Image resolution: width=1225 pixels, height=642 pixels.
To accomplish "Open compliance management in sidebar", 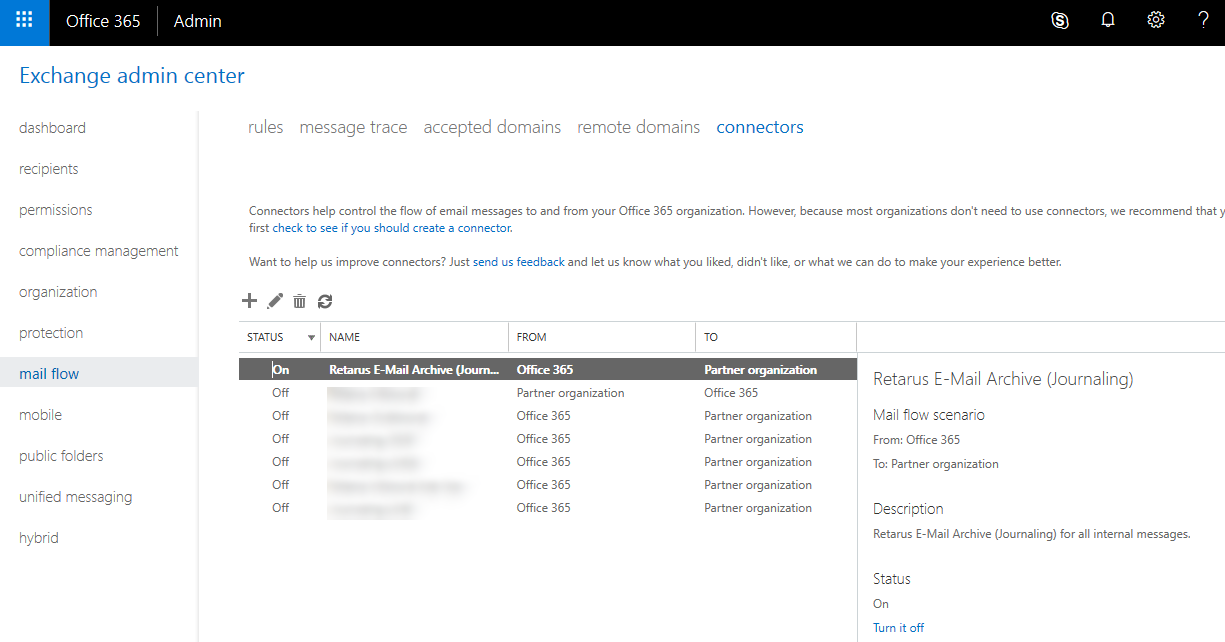I will click(99, 251).
